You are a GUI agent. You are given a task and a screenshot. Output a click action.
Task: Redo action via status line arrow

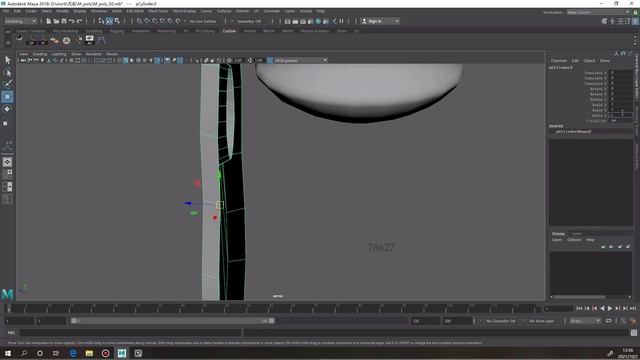click(80, 21)
